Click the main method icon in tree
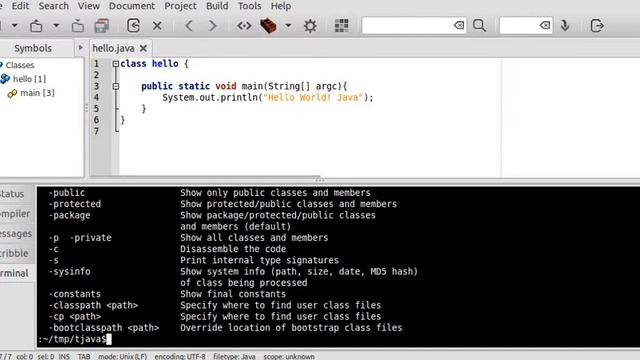 click(12, 93)
